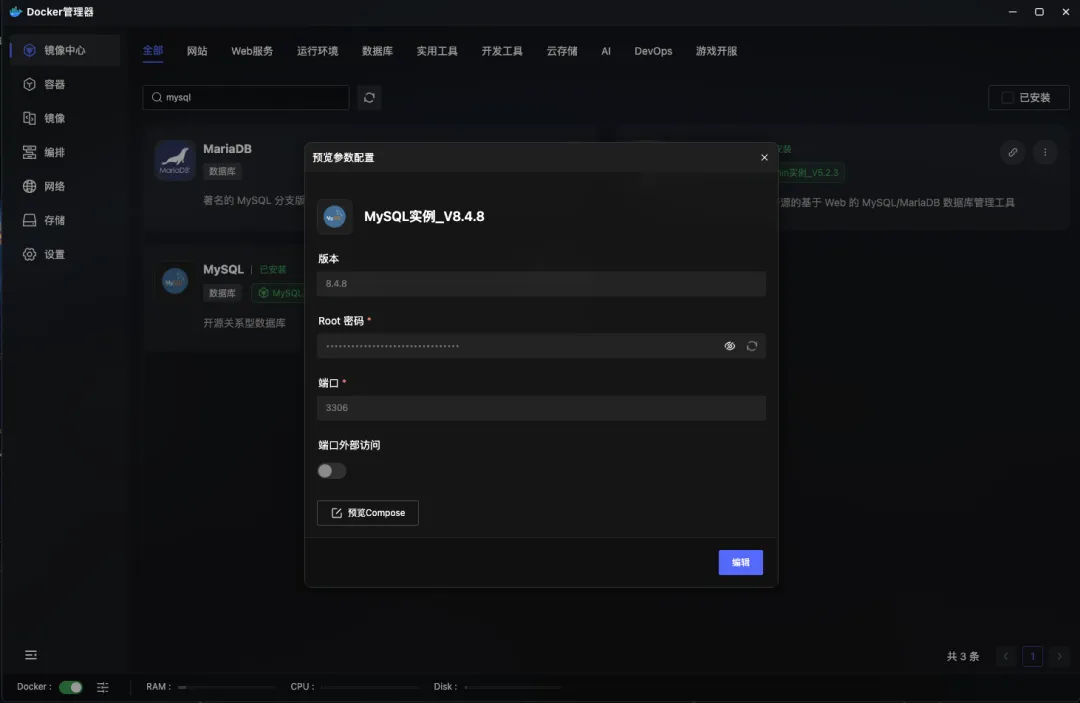Enable the 端口外部访问 switch
The image size is (1080, 703).
(331, 471)
